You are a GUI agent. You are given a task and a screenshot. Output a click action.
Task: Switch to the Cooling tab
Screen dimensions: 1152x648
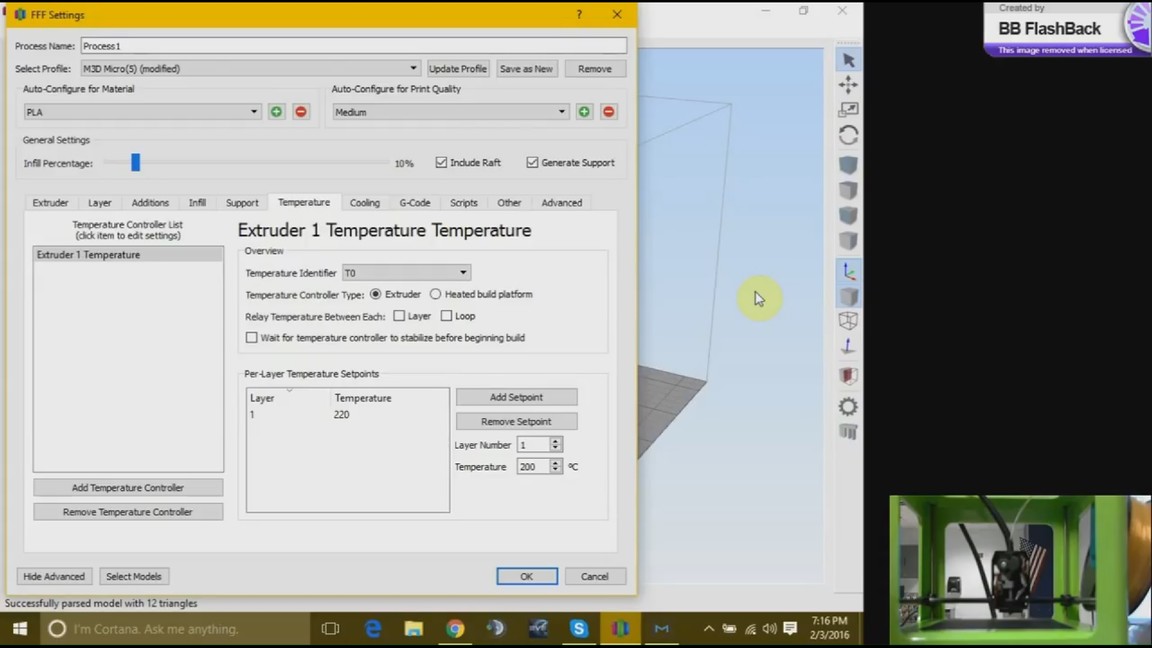click(364, 203)
